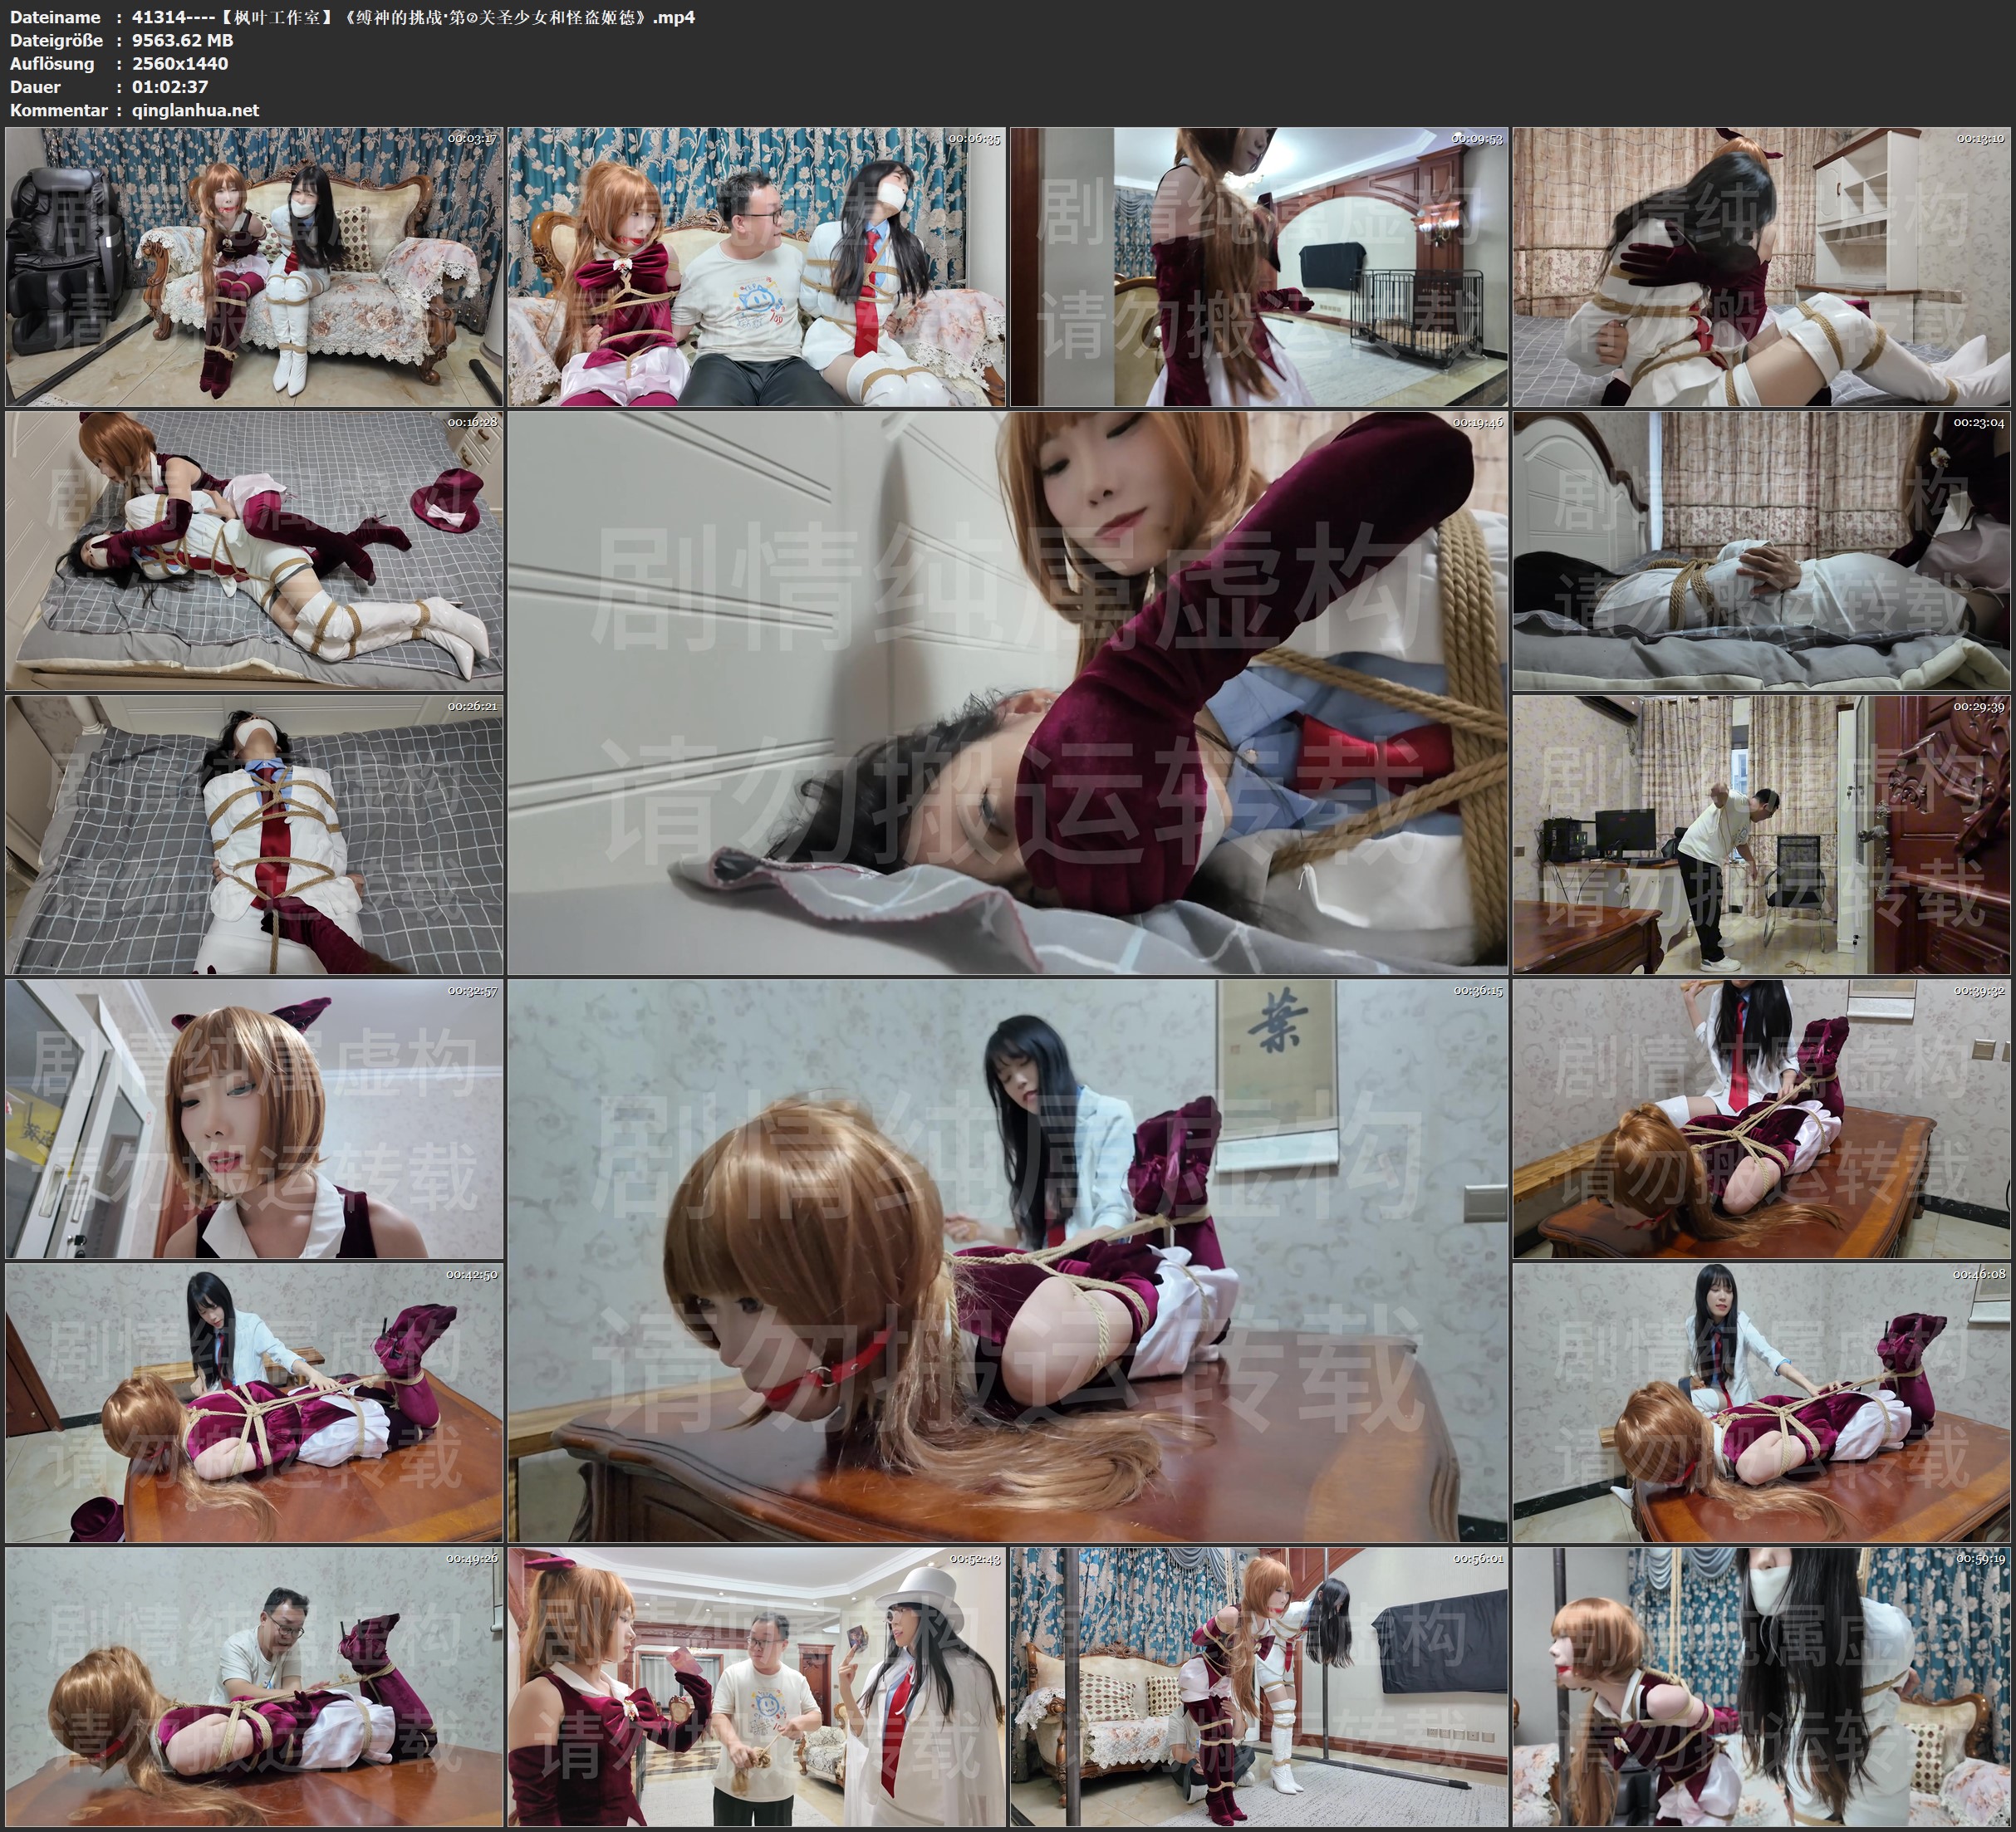Screen dimensions: 2016x1832
Task: Open the large thumbnail stamped 00:19:46
Action: [1008, 693]
